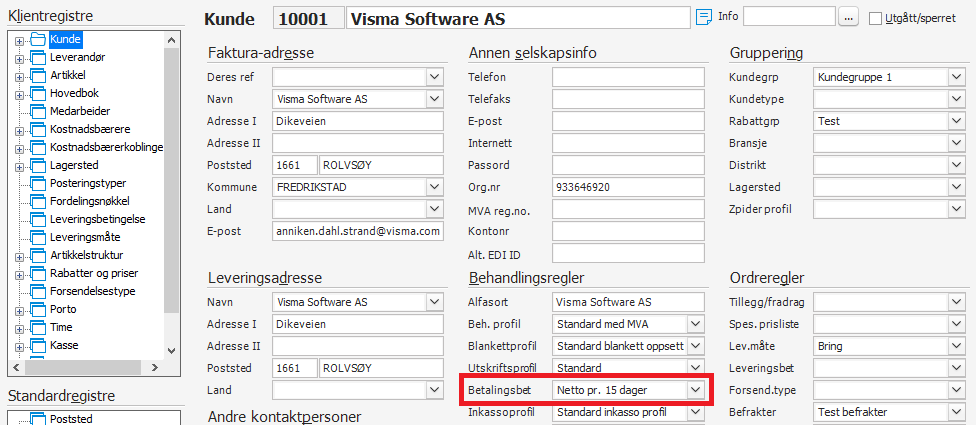Click the MVA reg.no. input field

tap(628, 208)
